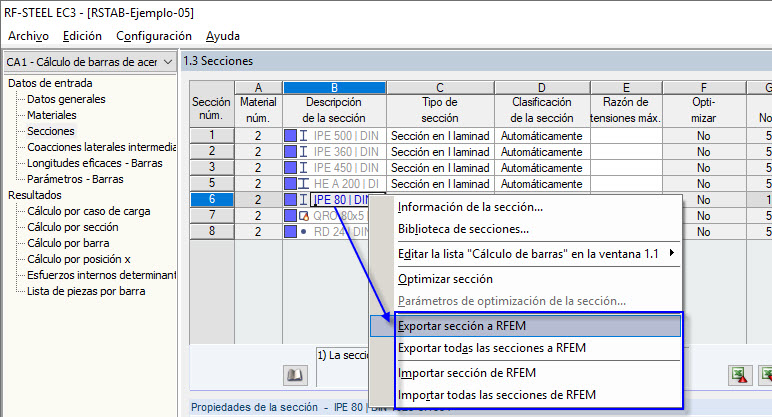Screen dimensions: 772x417
Task: Open the Ayuda menu
Action: tap(223, 36)
